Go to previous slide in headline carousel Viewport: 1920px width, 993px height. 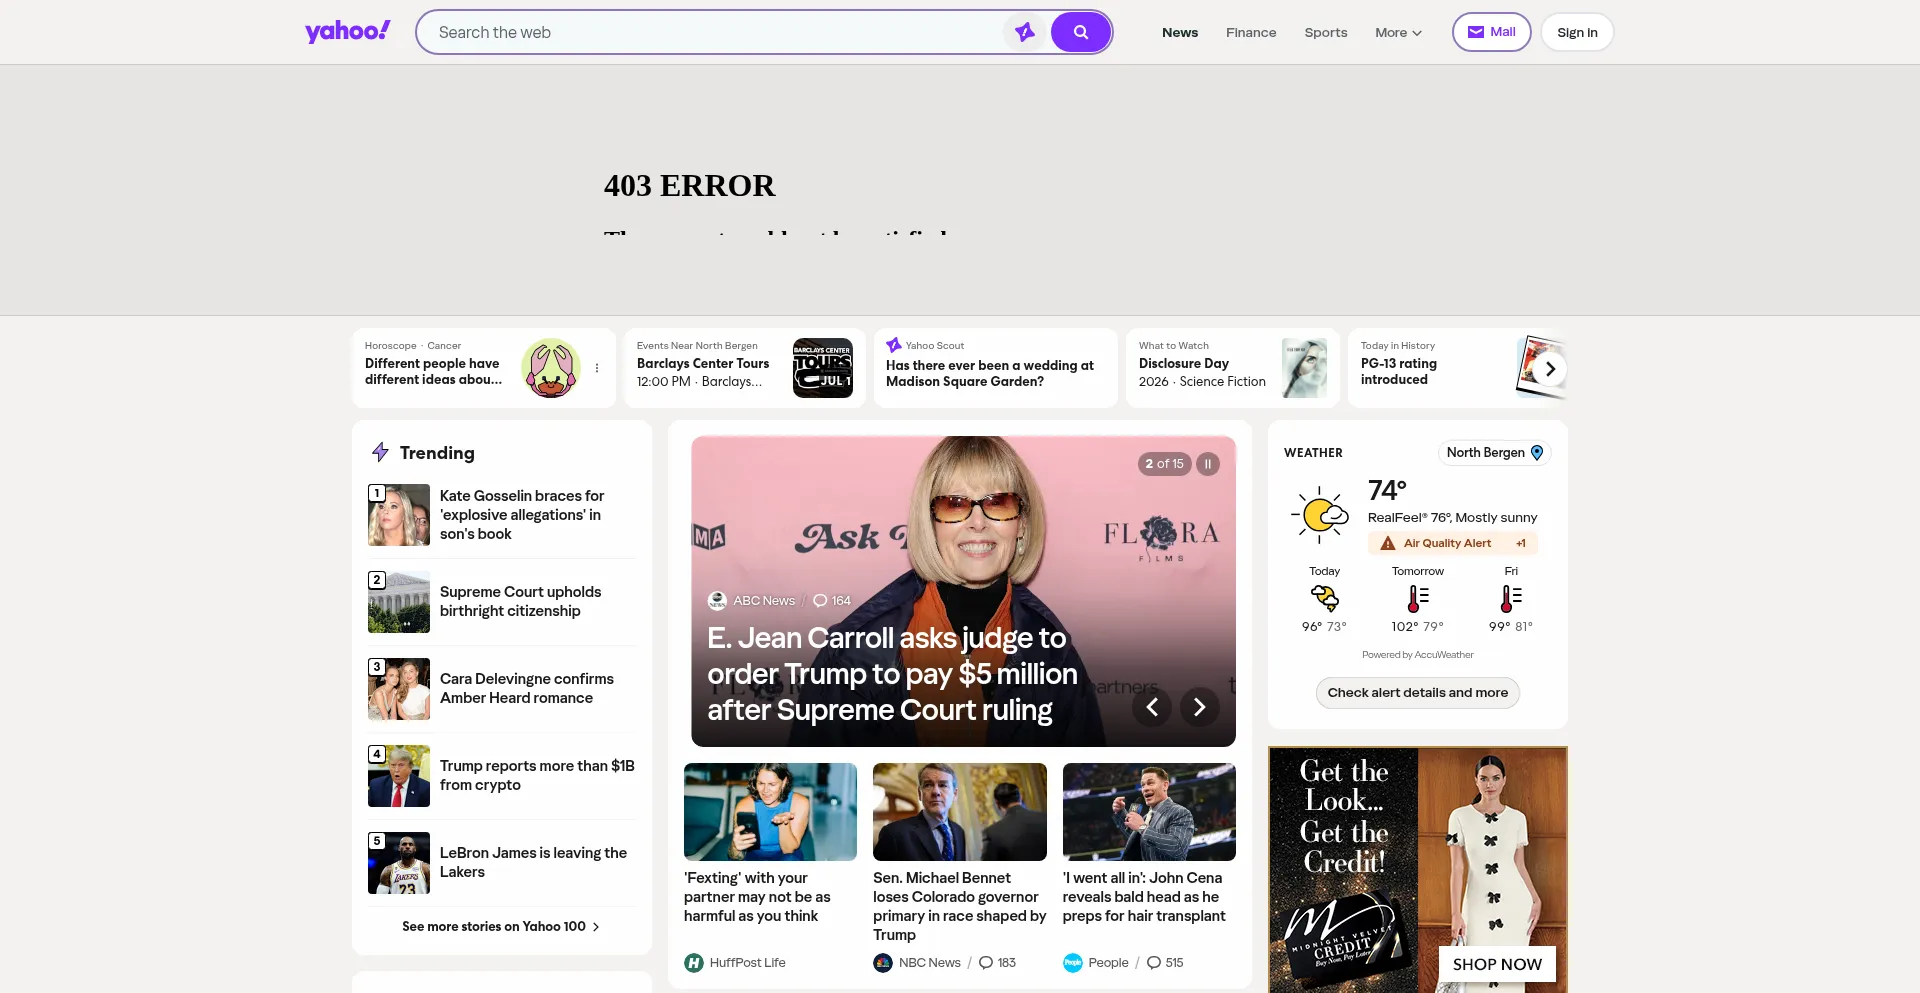click(x=1152, y=707)
